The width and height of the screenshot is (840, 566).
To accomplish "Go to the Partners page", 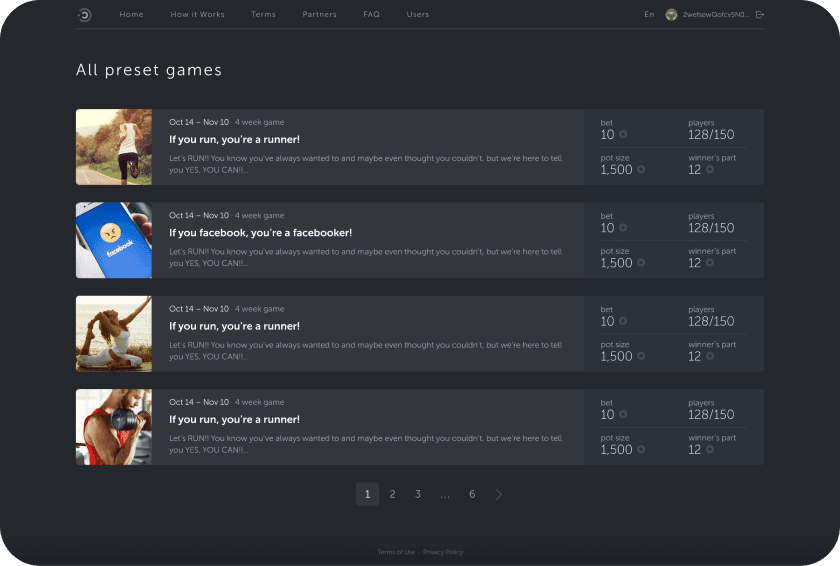I will [x=319, y=14].
